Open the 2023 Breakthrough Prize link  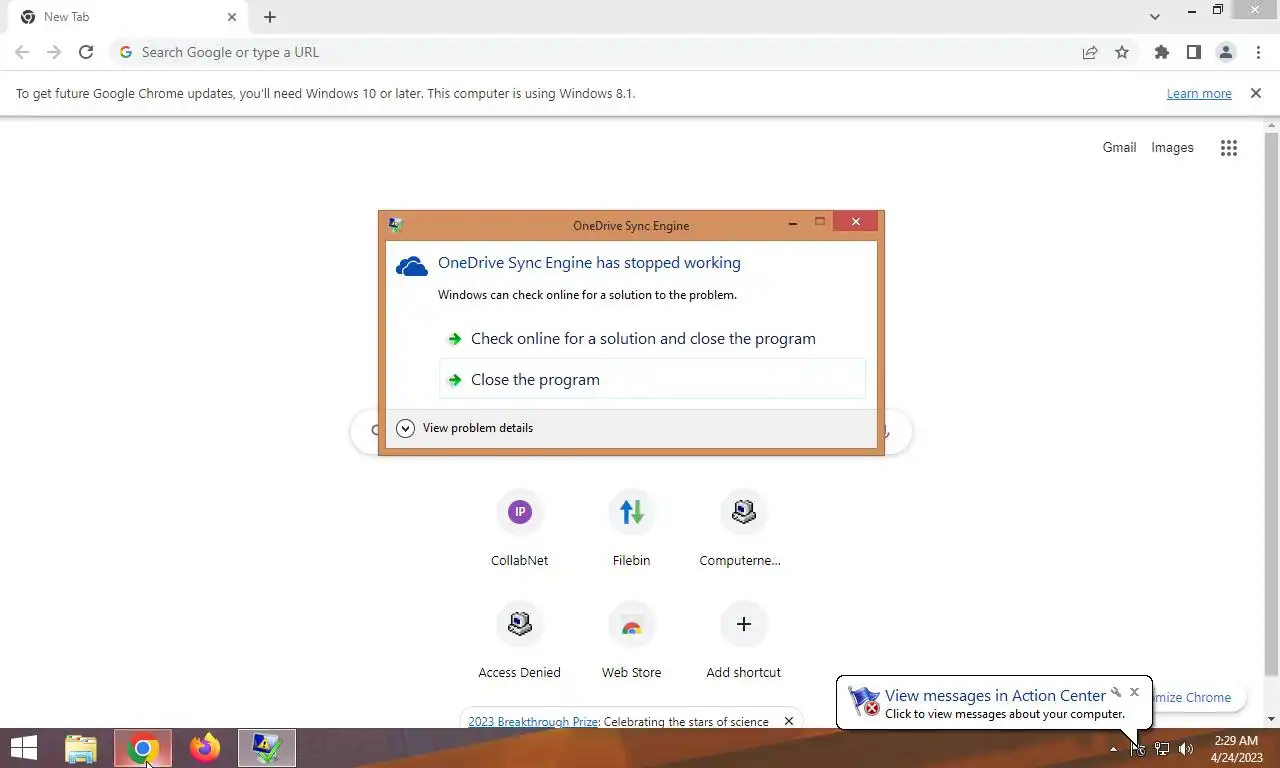click(533, 721)
